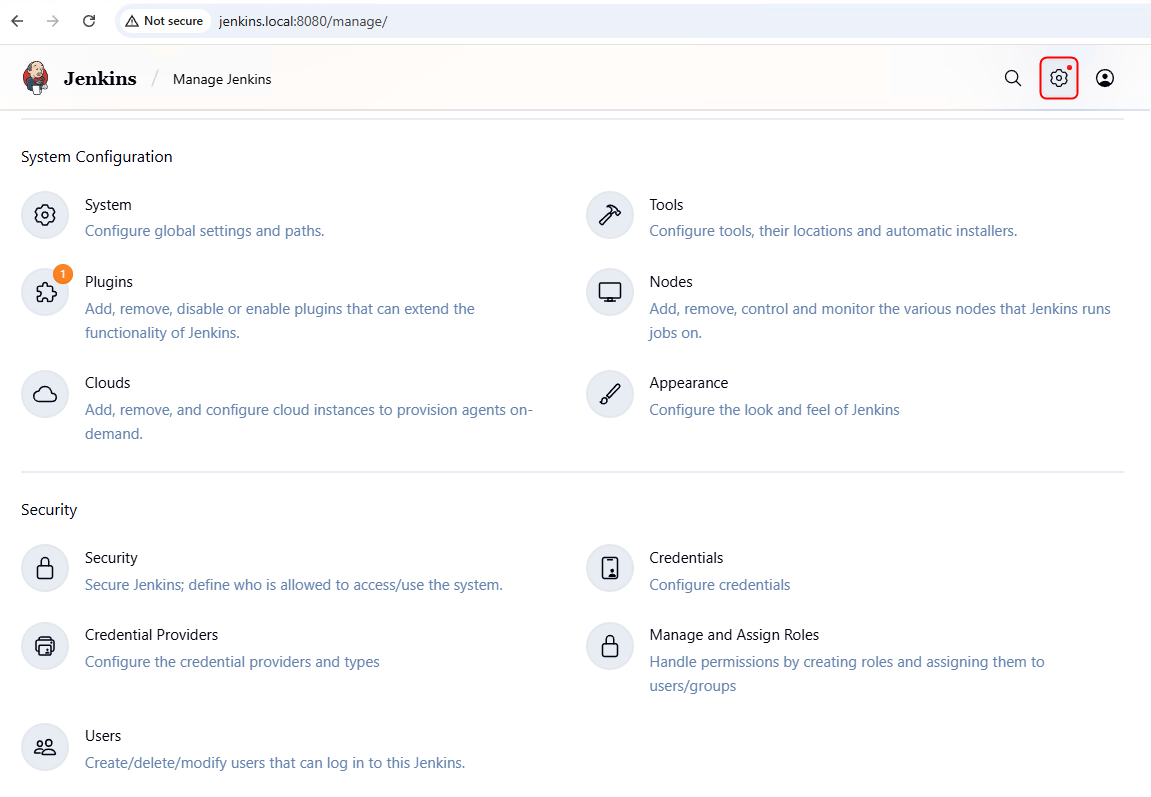The height and width of the screenshot is (797, 1151).
Task: Click the browser address bar URL
Action: (x=303, y=21)
